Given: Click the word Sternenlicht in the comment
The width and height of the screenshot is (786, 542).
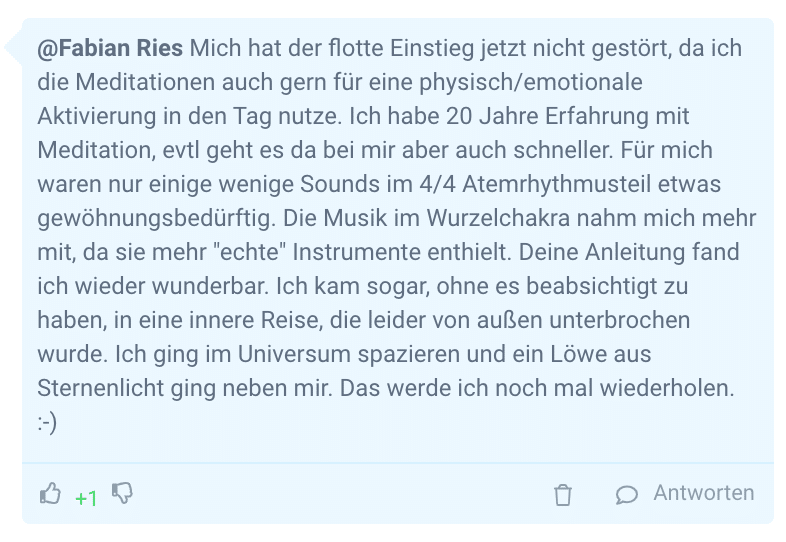Looking at the screenshot, I should [101, 389].
